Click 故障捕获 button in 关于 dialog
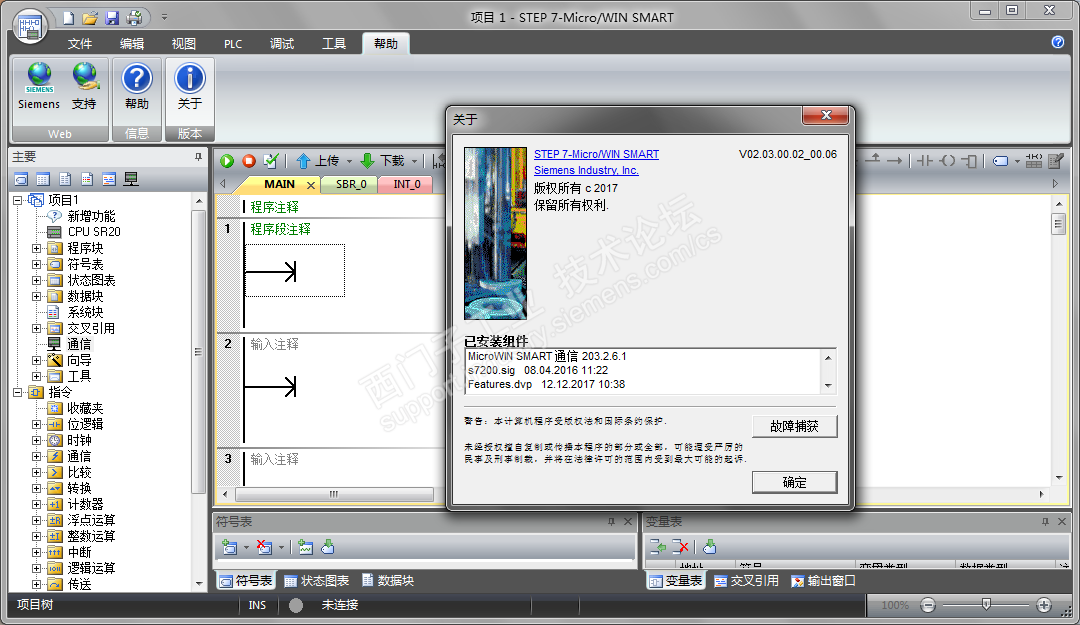This screenshot has width=1080, height=625. click(x=794, y=427)
